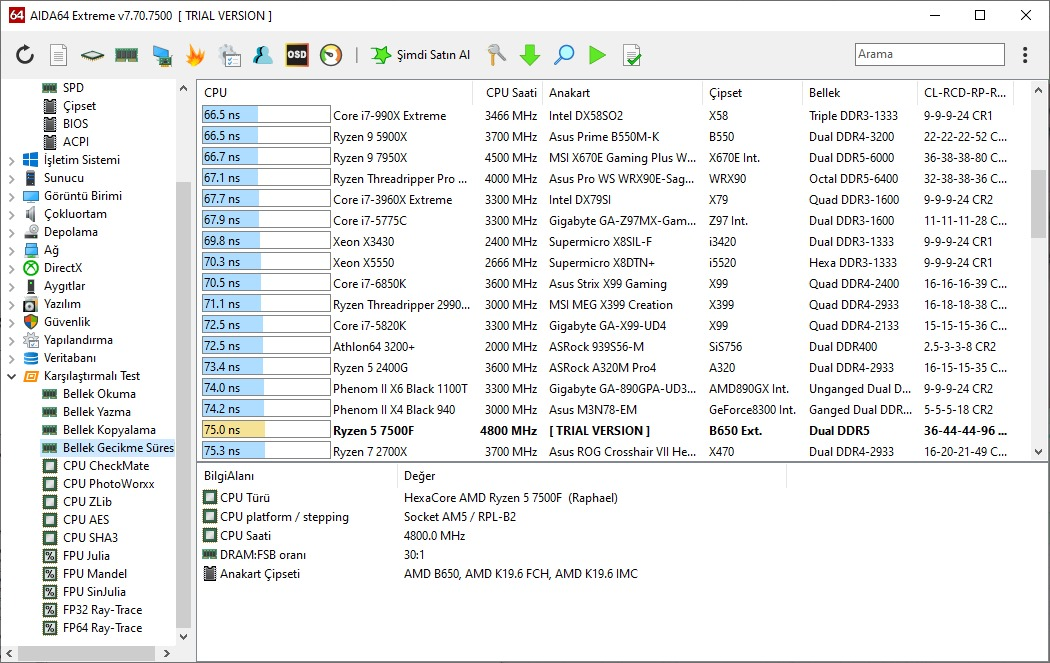
Task: Collapse the Karşılaştırmalı Test node
Action: click(11, 376)
